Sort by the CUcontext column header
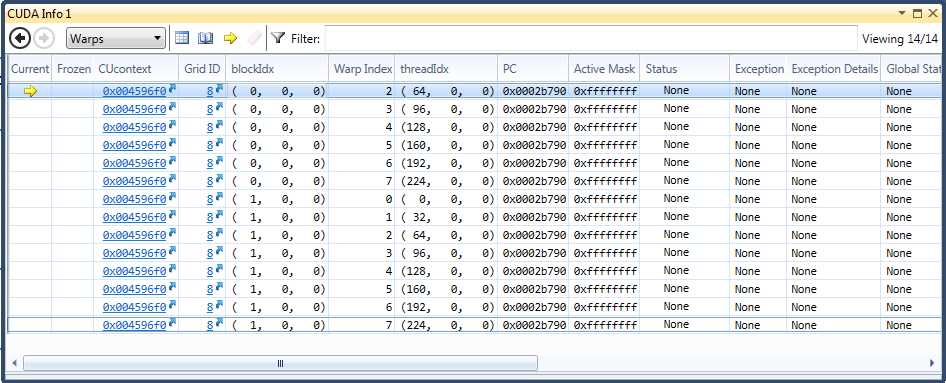946x383 pixels. click(x=137, y=69)
